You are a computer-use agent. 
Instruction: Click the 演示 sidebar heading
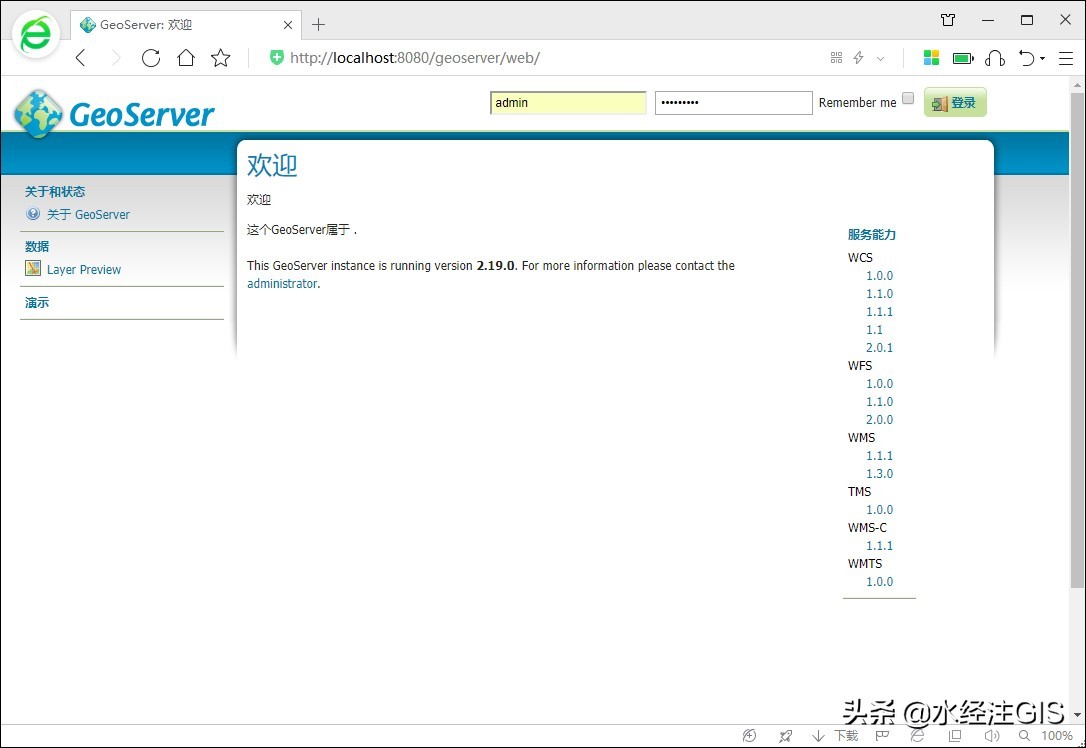(x=37, y=303)
